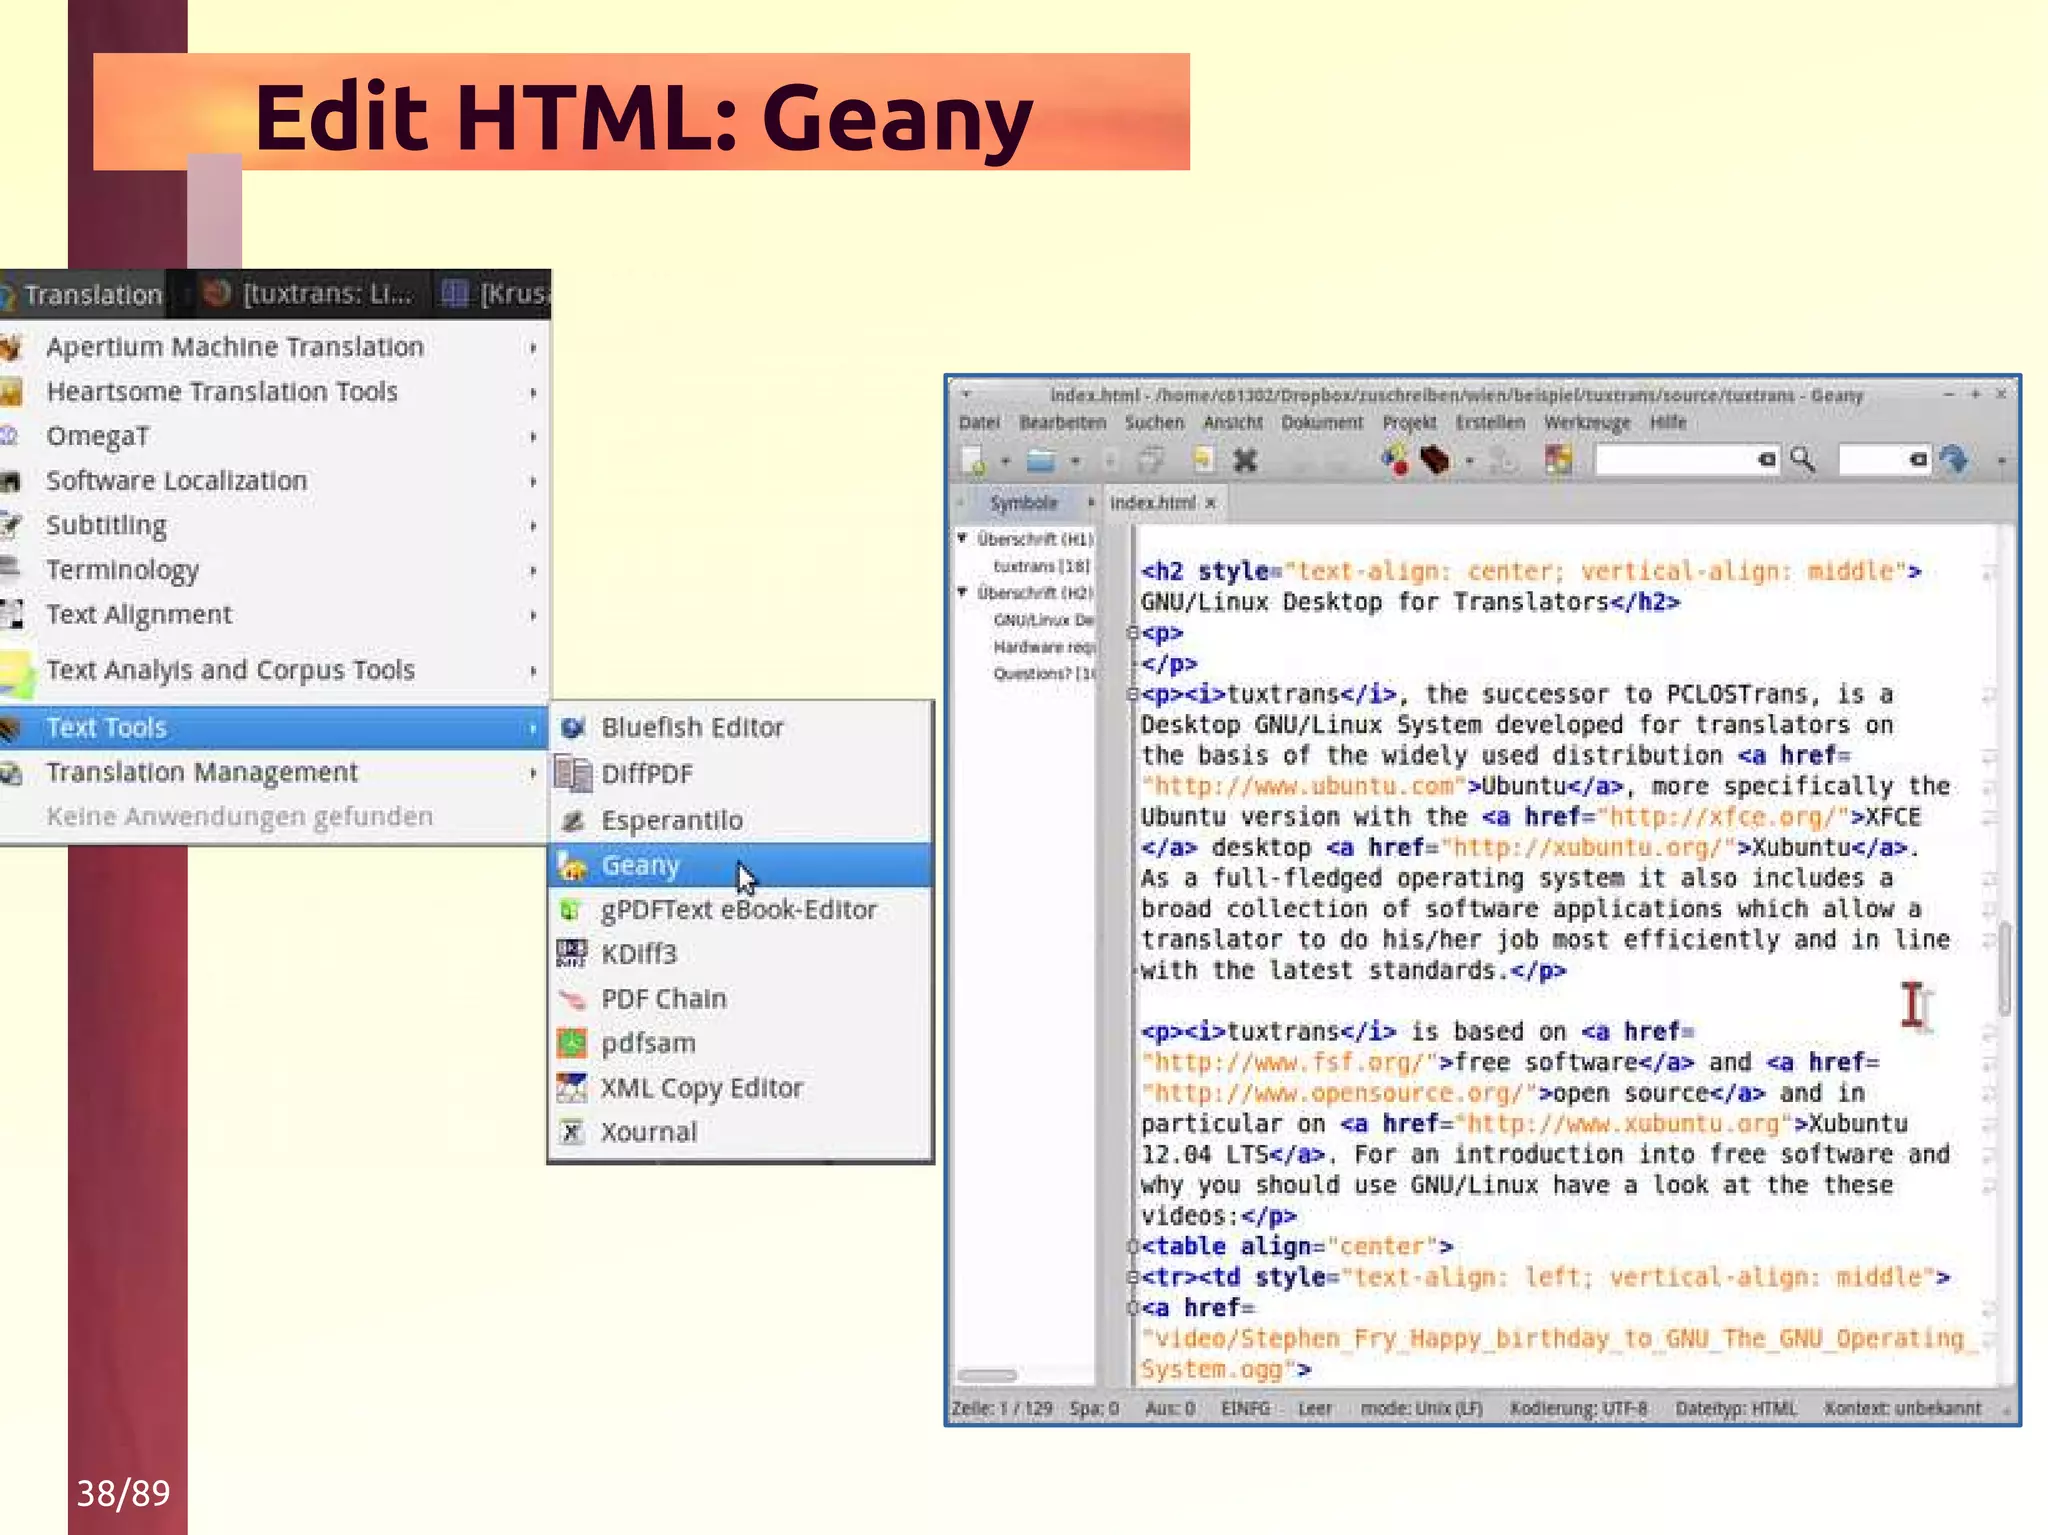Click the reload file icon in toolbar
The height and width of the screenshot is (1535, 2048).
tap(1203, 460)
